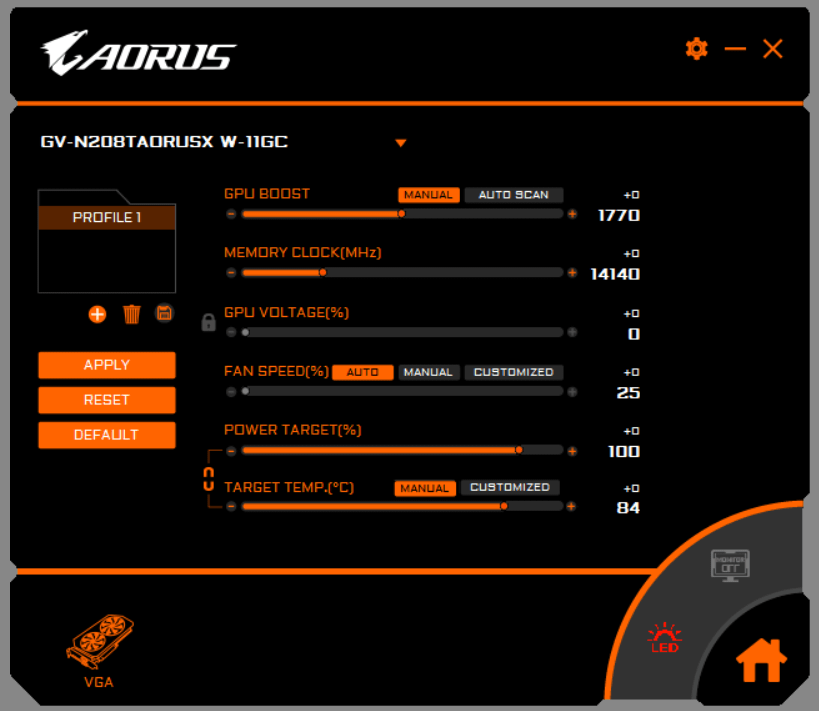The image size is (819, 711).
Task: Increase Fan Speed with plus icon
Action: (572, 392)
